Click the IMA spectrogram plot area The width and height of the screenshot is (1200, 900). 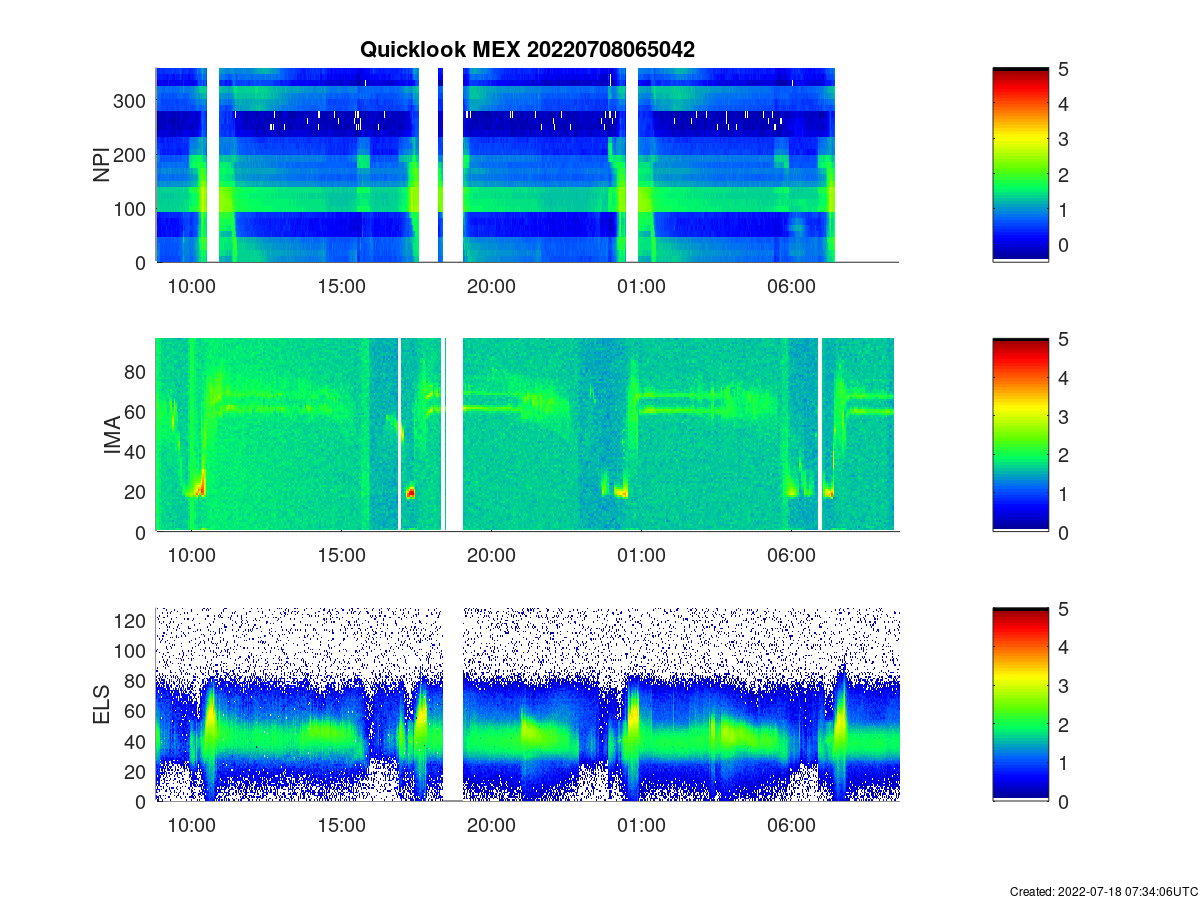point(527,434)
